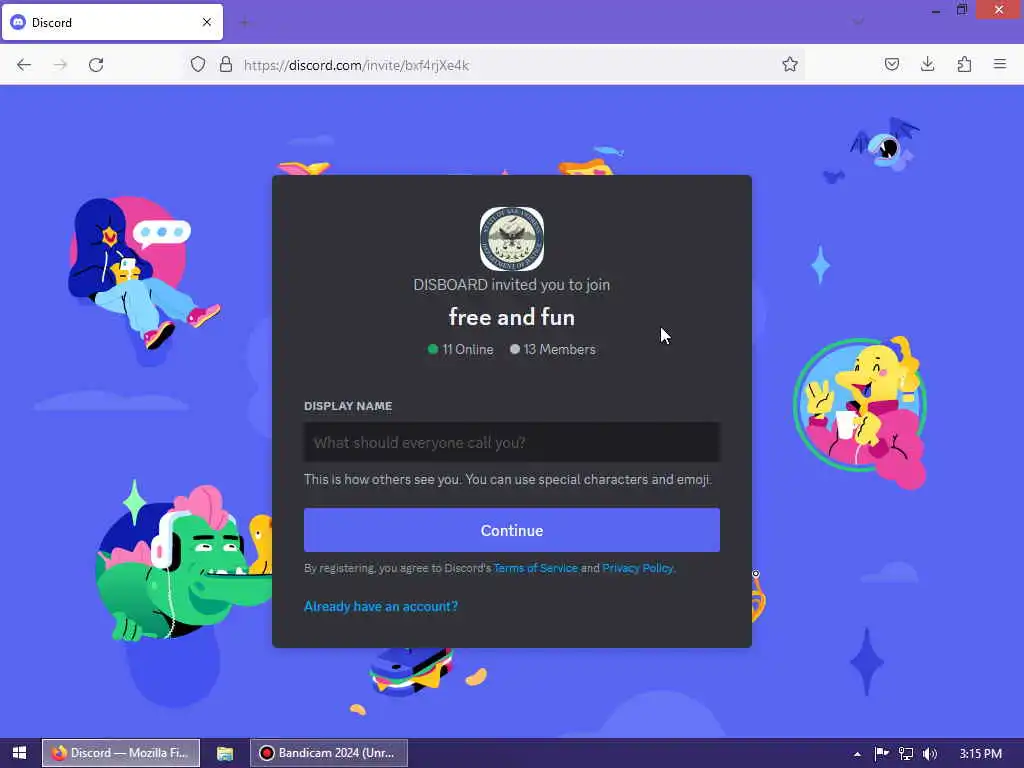Open a new tab with the plus button
Image resolution: width=1024 pixels, height=768 pixels.
click(x=245, y=23)
